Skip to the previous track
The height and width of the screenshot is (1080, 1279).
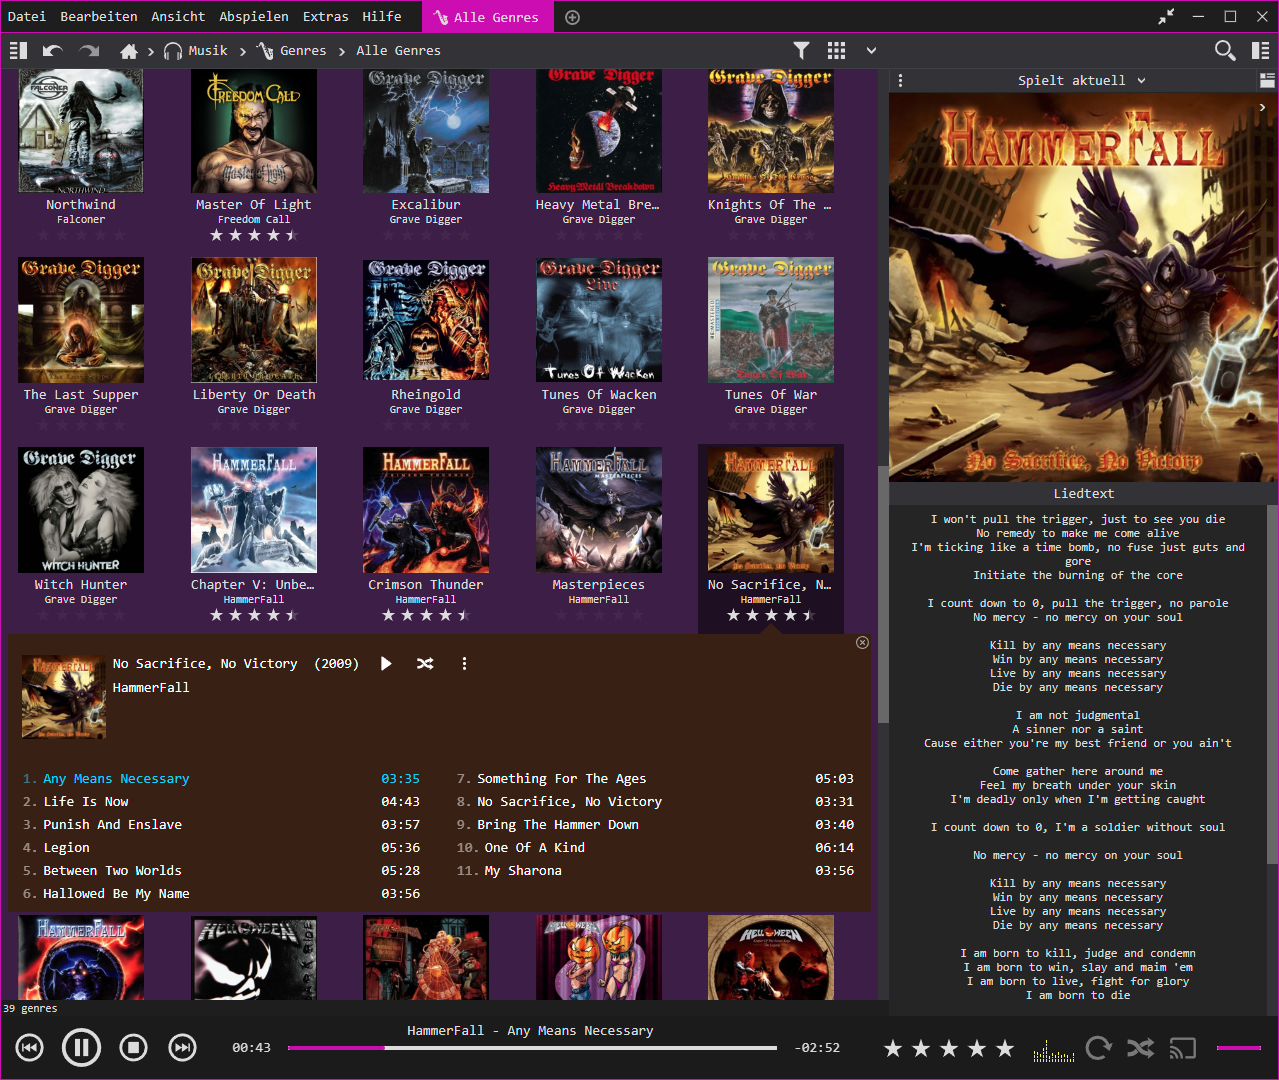[30, 1047]
